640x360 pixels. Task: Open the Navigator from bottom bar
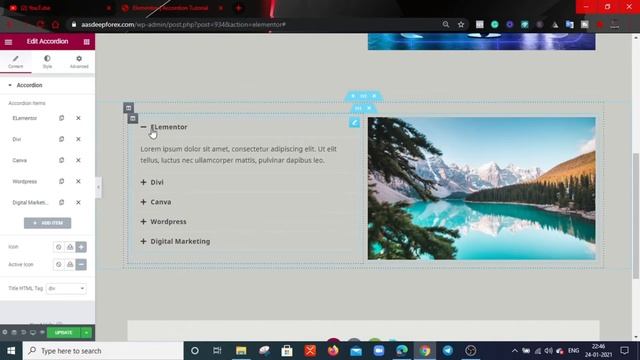tap(14, 333)
